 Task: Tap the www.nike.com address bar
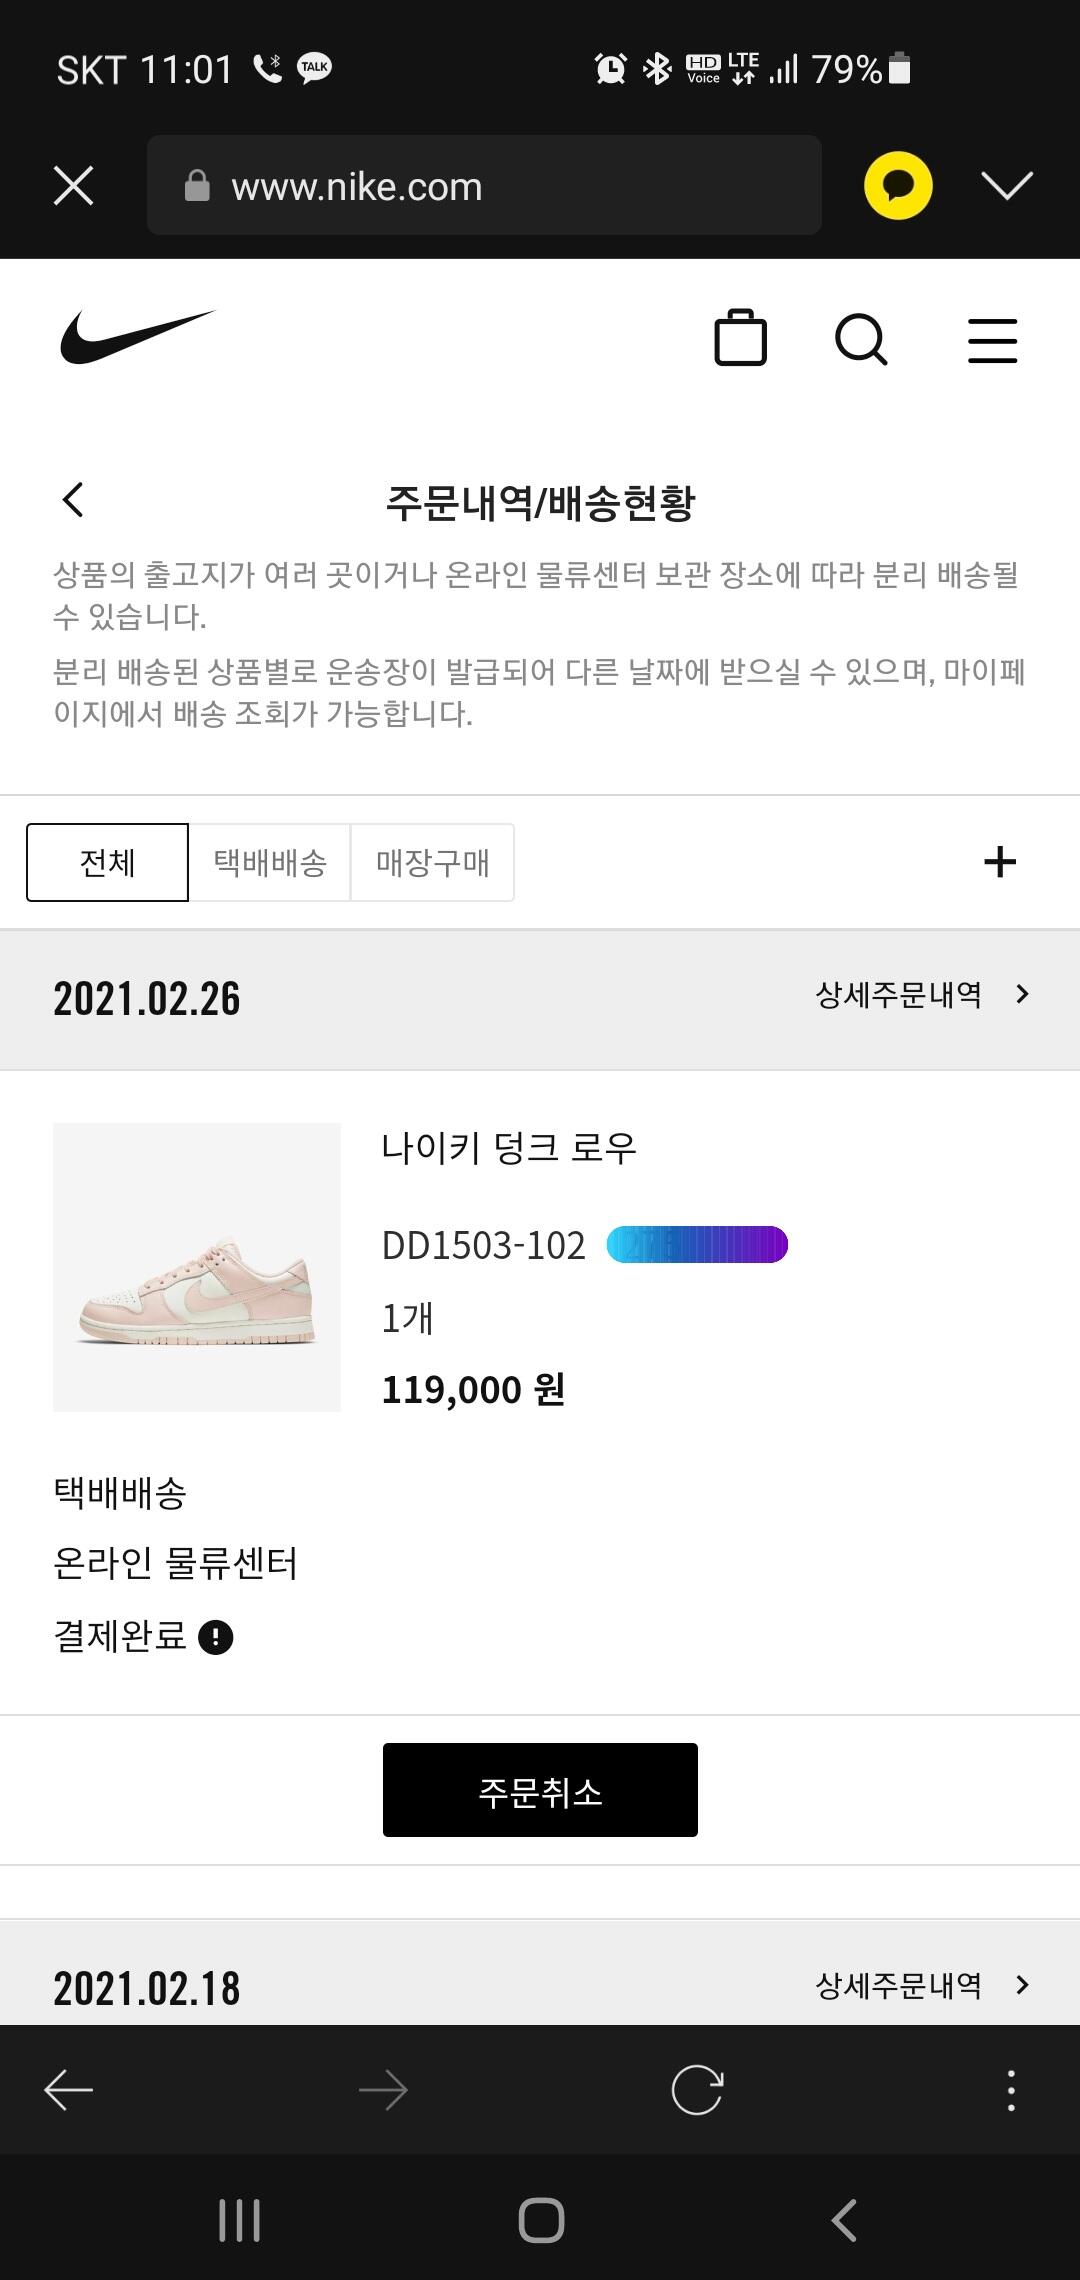click(484, 185)
